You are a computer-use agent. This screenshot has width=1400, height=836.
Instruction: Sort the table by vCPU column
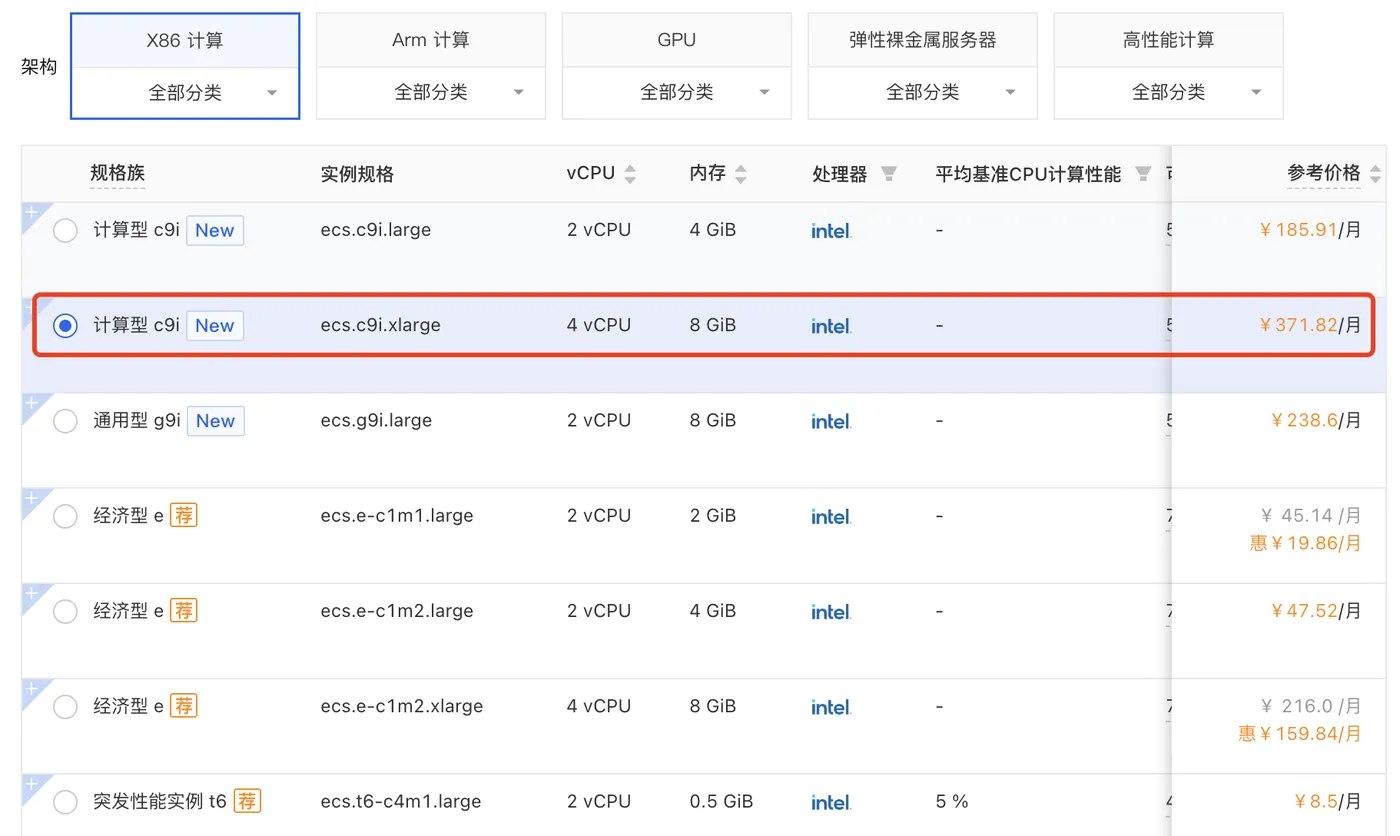630,174
